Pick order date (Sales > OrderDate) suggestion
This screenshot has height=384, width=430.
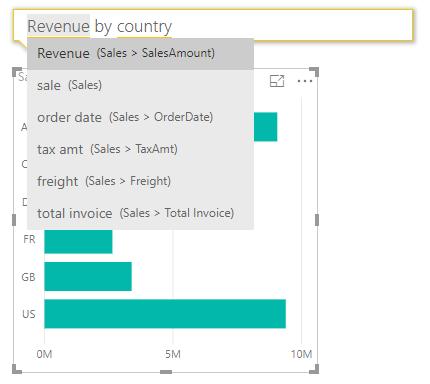point(140,117)
